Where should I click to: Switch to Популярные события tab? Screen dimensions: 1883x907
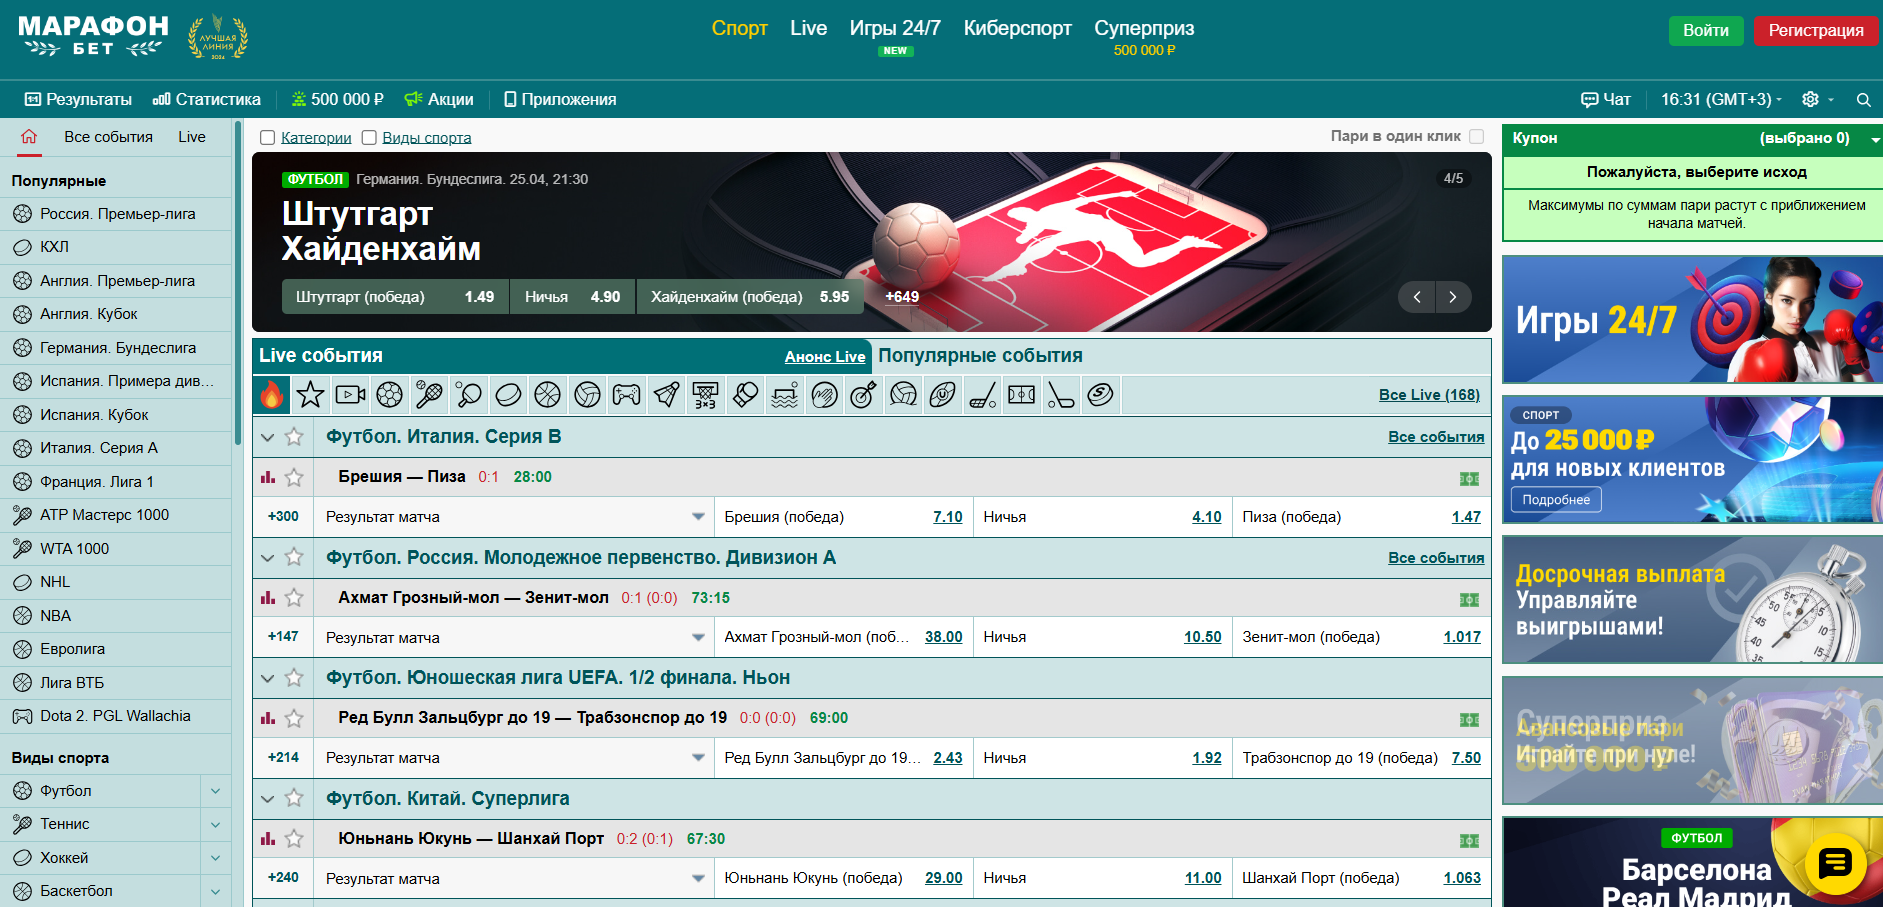980,356
